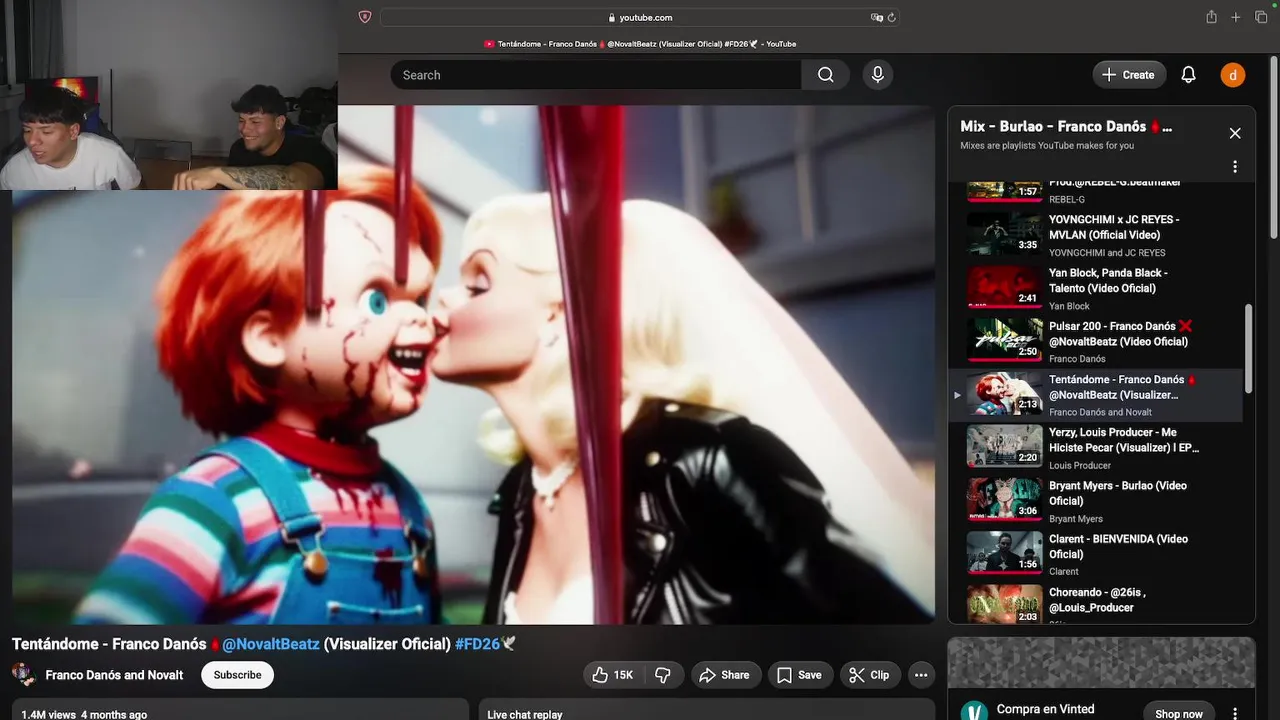The width and height of the screenshot is (1280, 720).
Task: Show tab overview icon in browser
Action: click(x=1261, y=17)
